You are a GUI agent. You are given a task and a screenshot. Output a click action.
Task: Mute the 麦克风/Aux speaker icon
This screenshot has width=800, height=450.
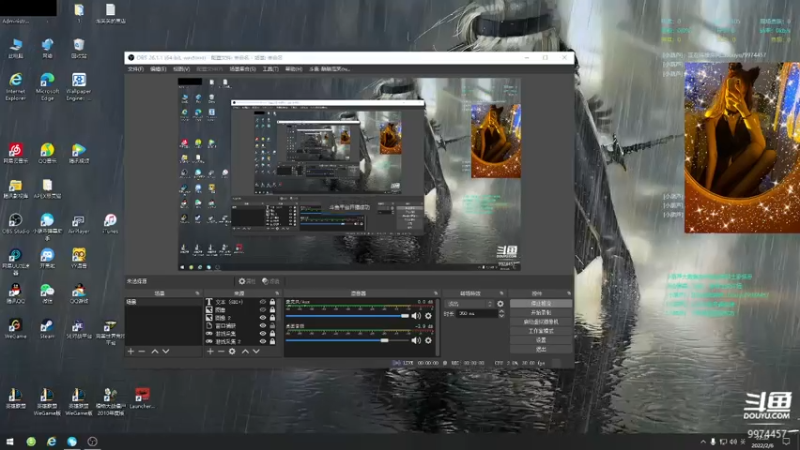tap(416, 316)
